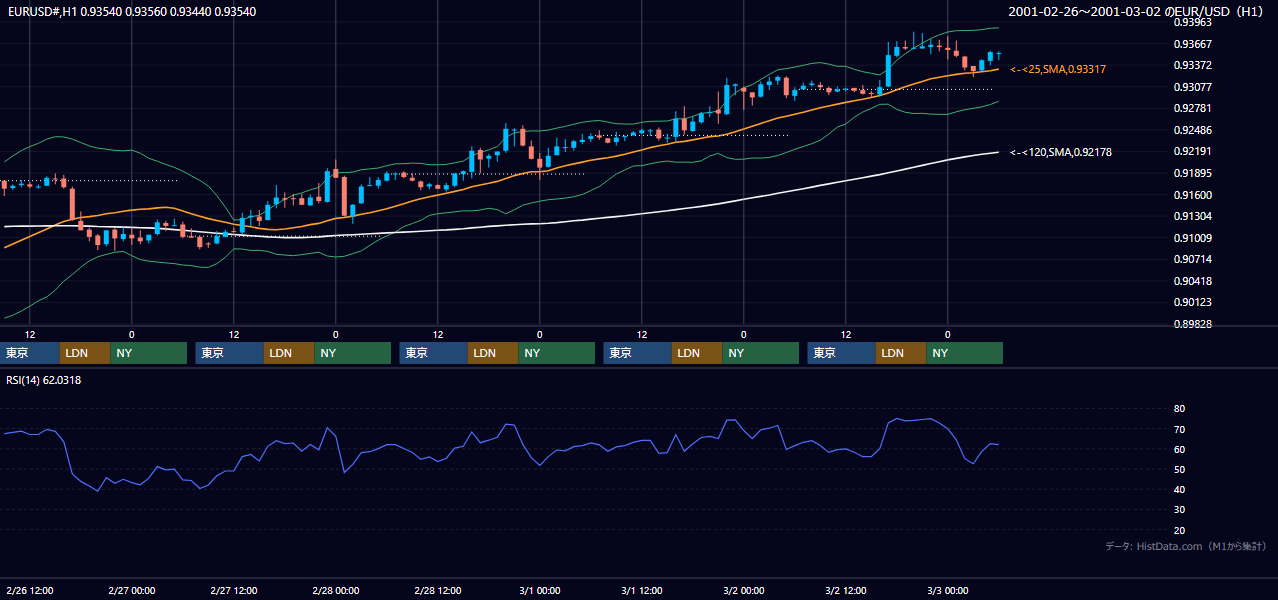
Task: Select the 2001-02-26～2001-03-02 EUR/USD (H1) title
Action: click(x=1138, y=12)
